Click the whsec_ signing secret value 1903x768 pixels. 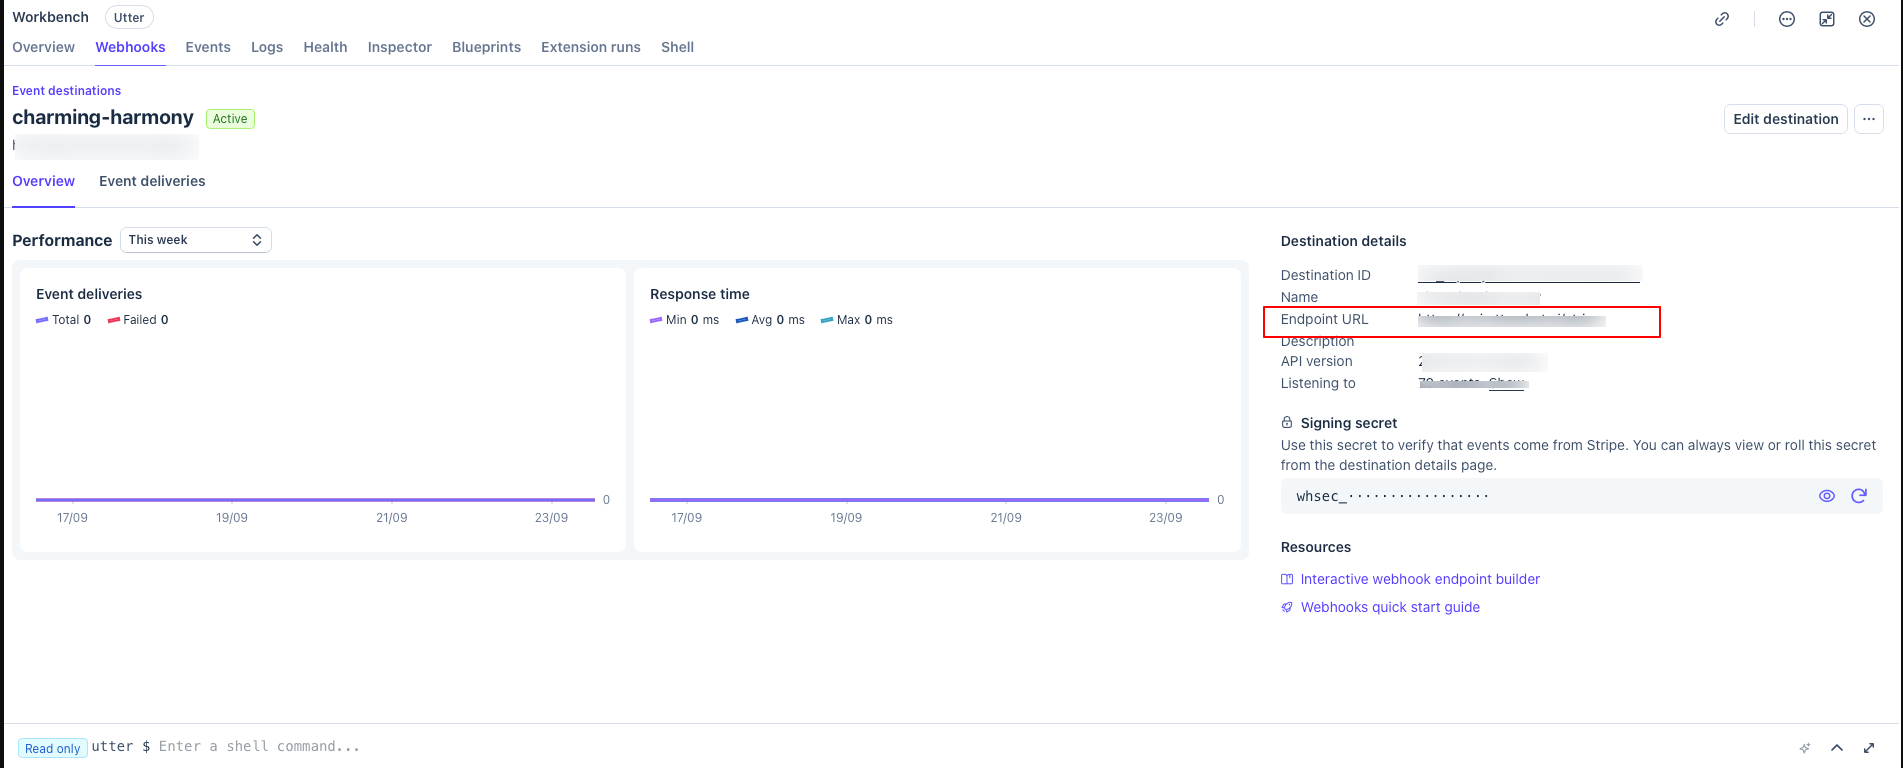click(x=1392, y=496)
